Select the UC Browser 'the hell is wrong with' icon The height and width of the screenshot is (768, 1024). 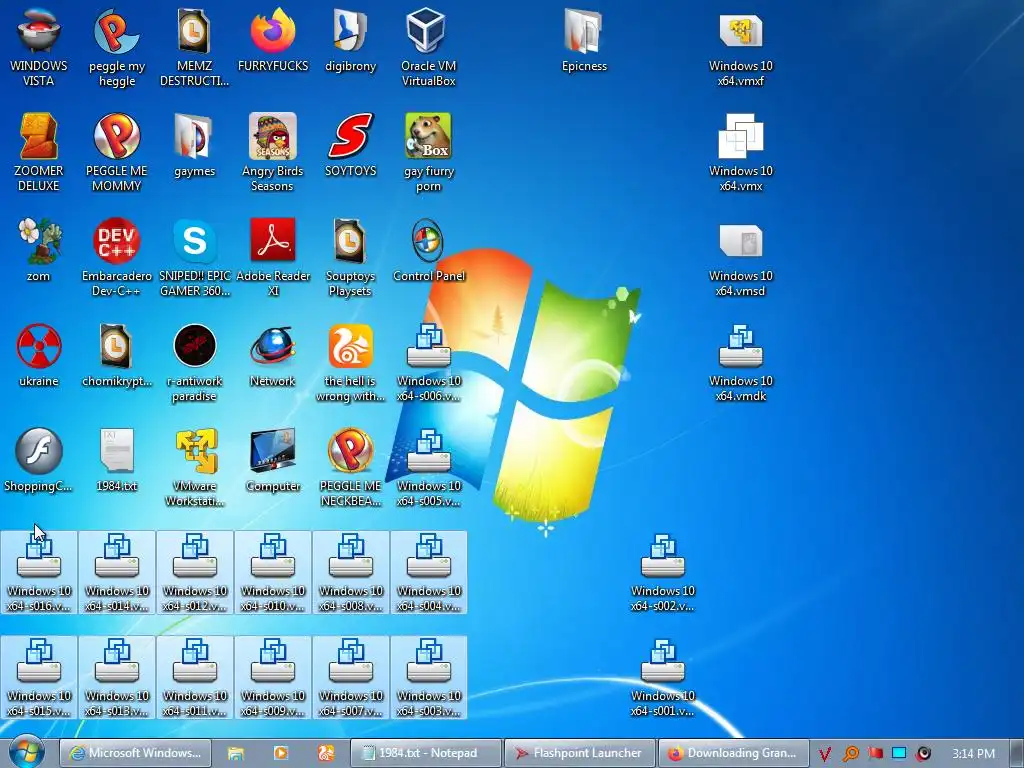pyautogui.click(x=351, y=362)
